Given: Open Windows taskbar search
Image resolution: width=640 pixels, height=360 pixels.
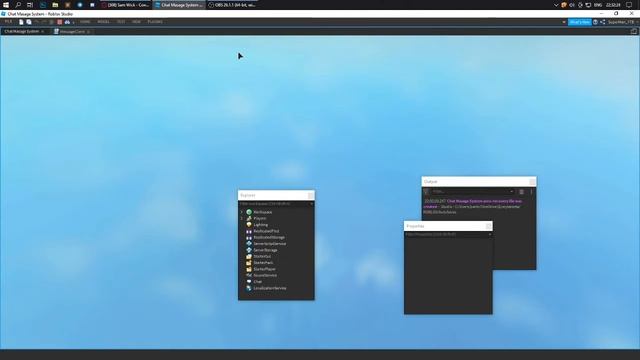Looking at the screenshot, I should (18, 5).
